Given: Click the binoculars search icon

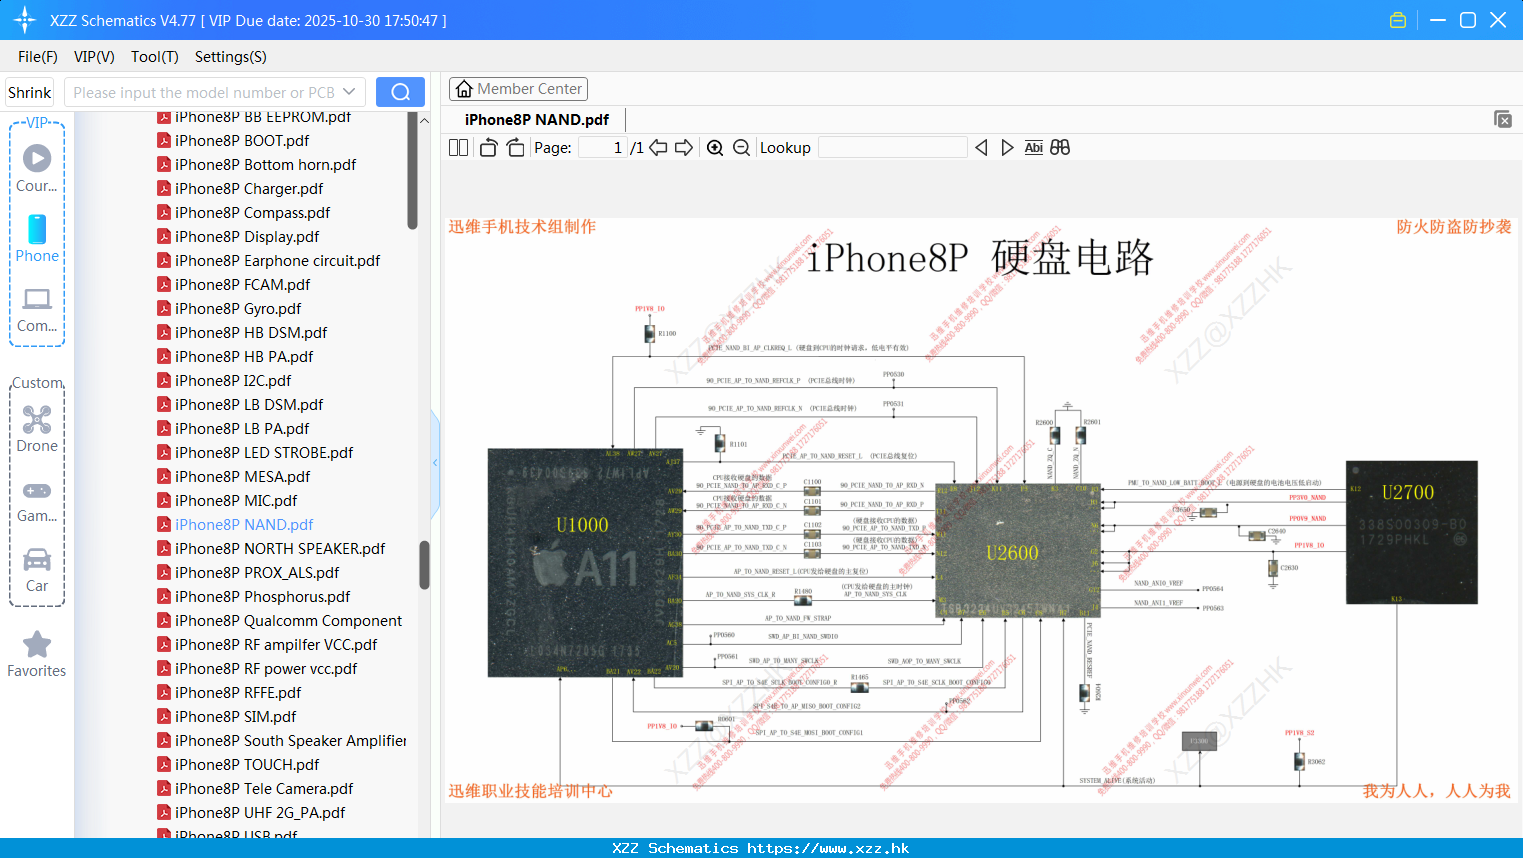Looking at the screenshot, I should pos(1060,148).
